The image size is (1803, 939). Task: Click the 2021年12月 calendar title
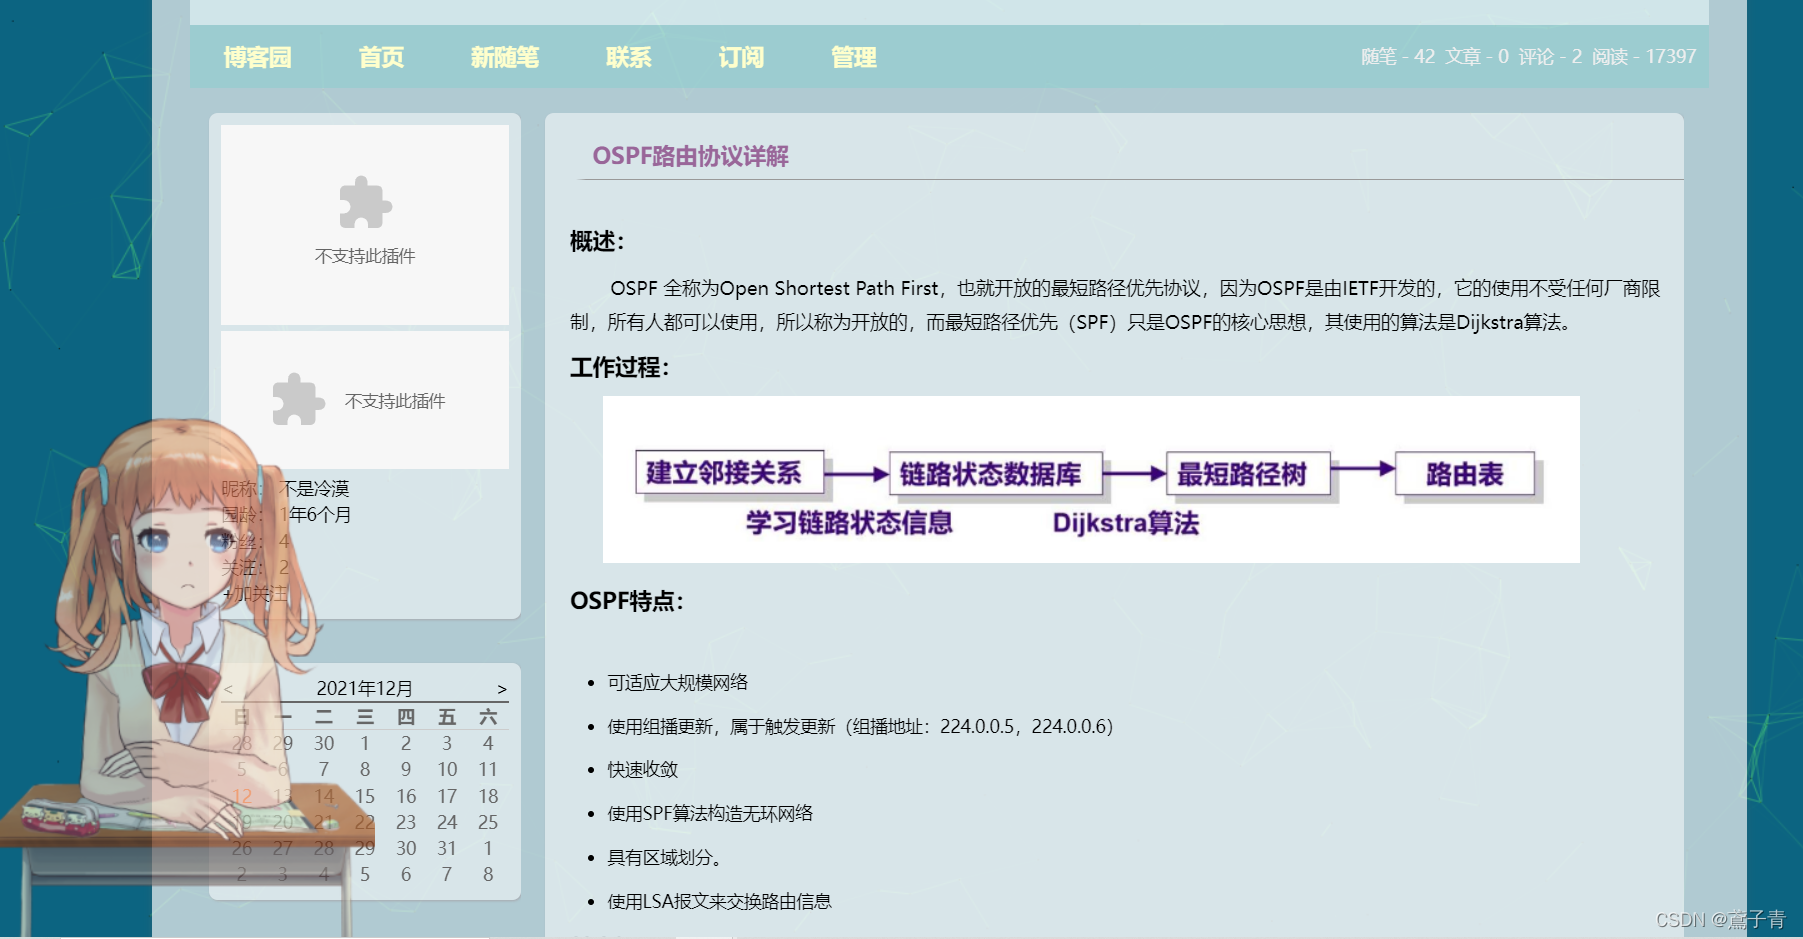(364, 688)
